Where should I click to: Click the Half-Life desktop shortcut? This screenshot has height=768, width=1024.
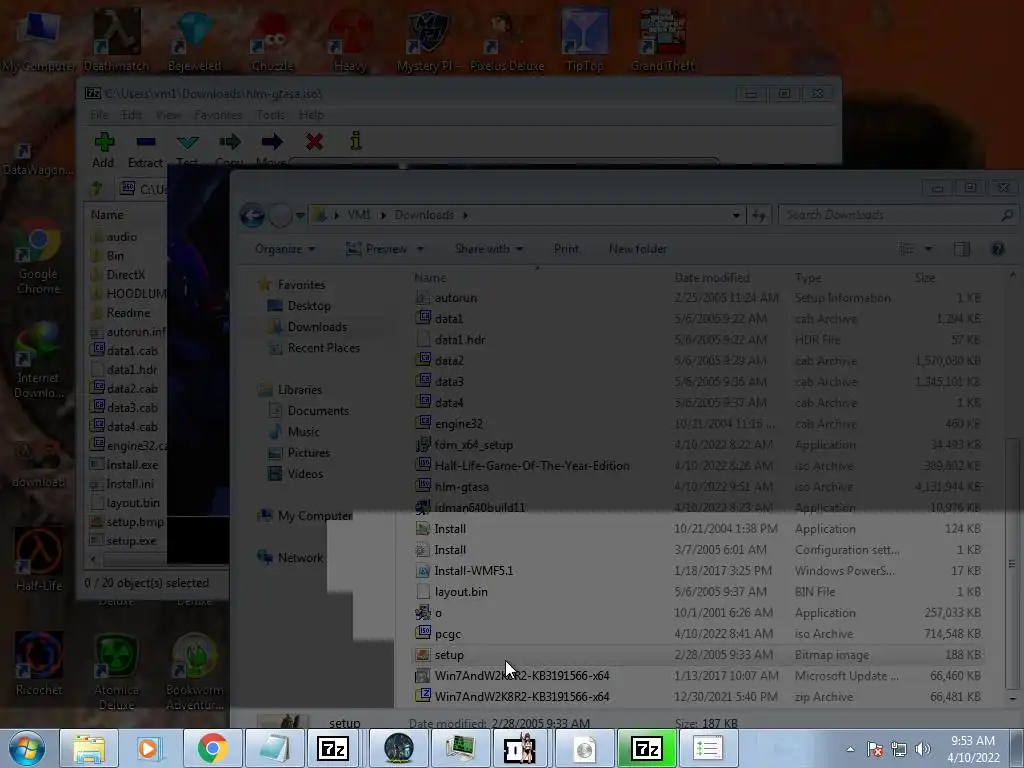coord(39,560)
